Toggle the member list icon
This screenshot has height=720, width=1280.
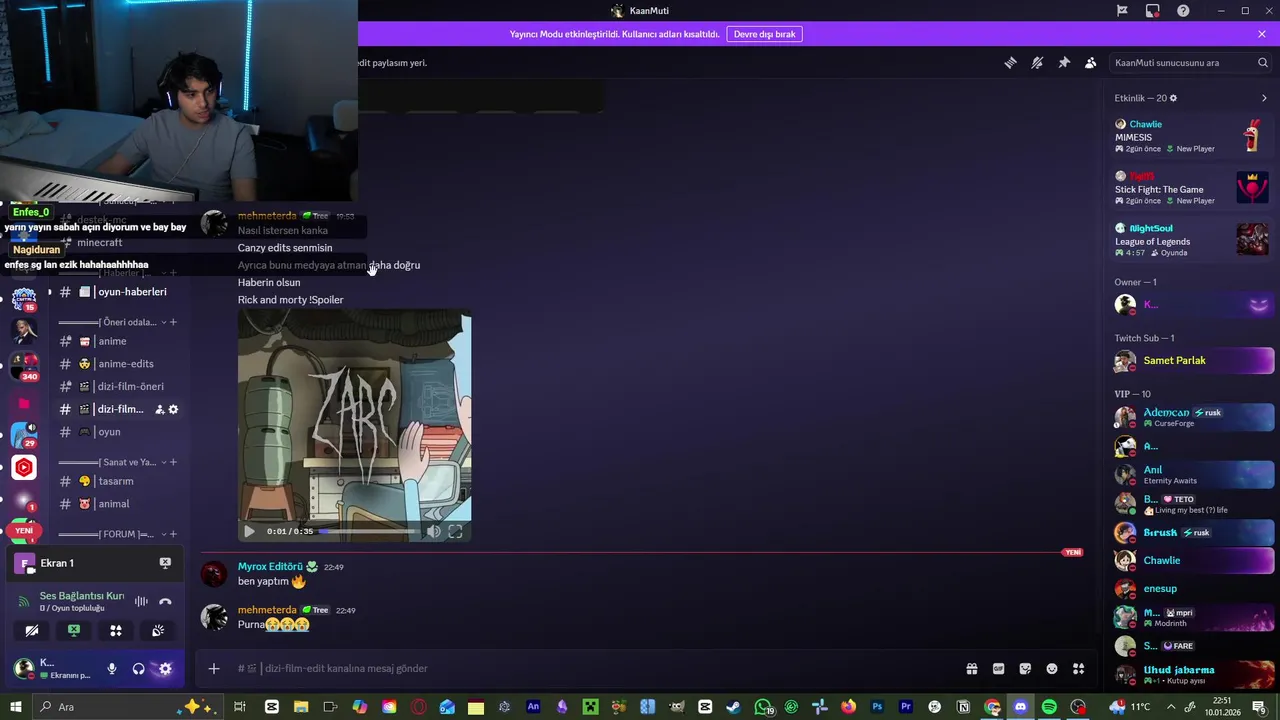click(x=1091, y=63)
